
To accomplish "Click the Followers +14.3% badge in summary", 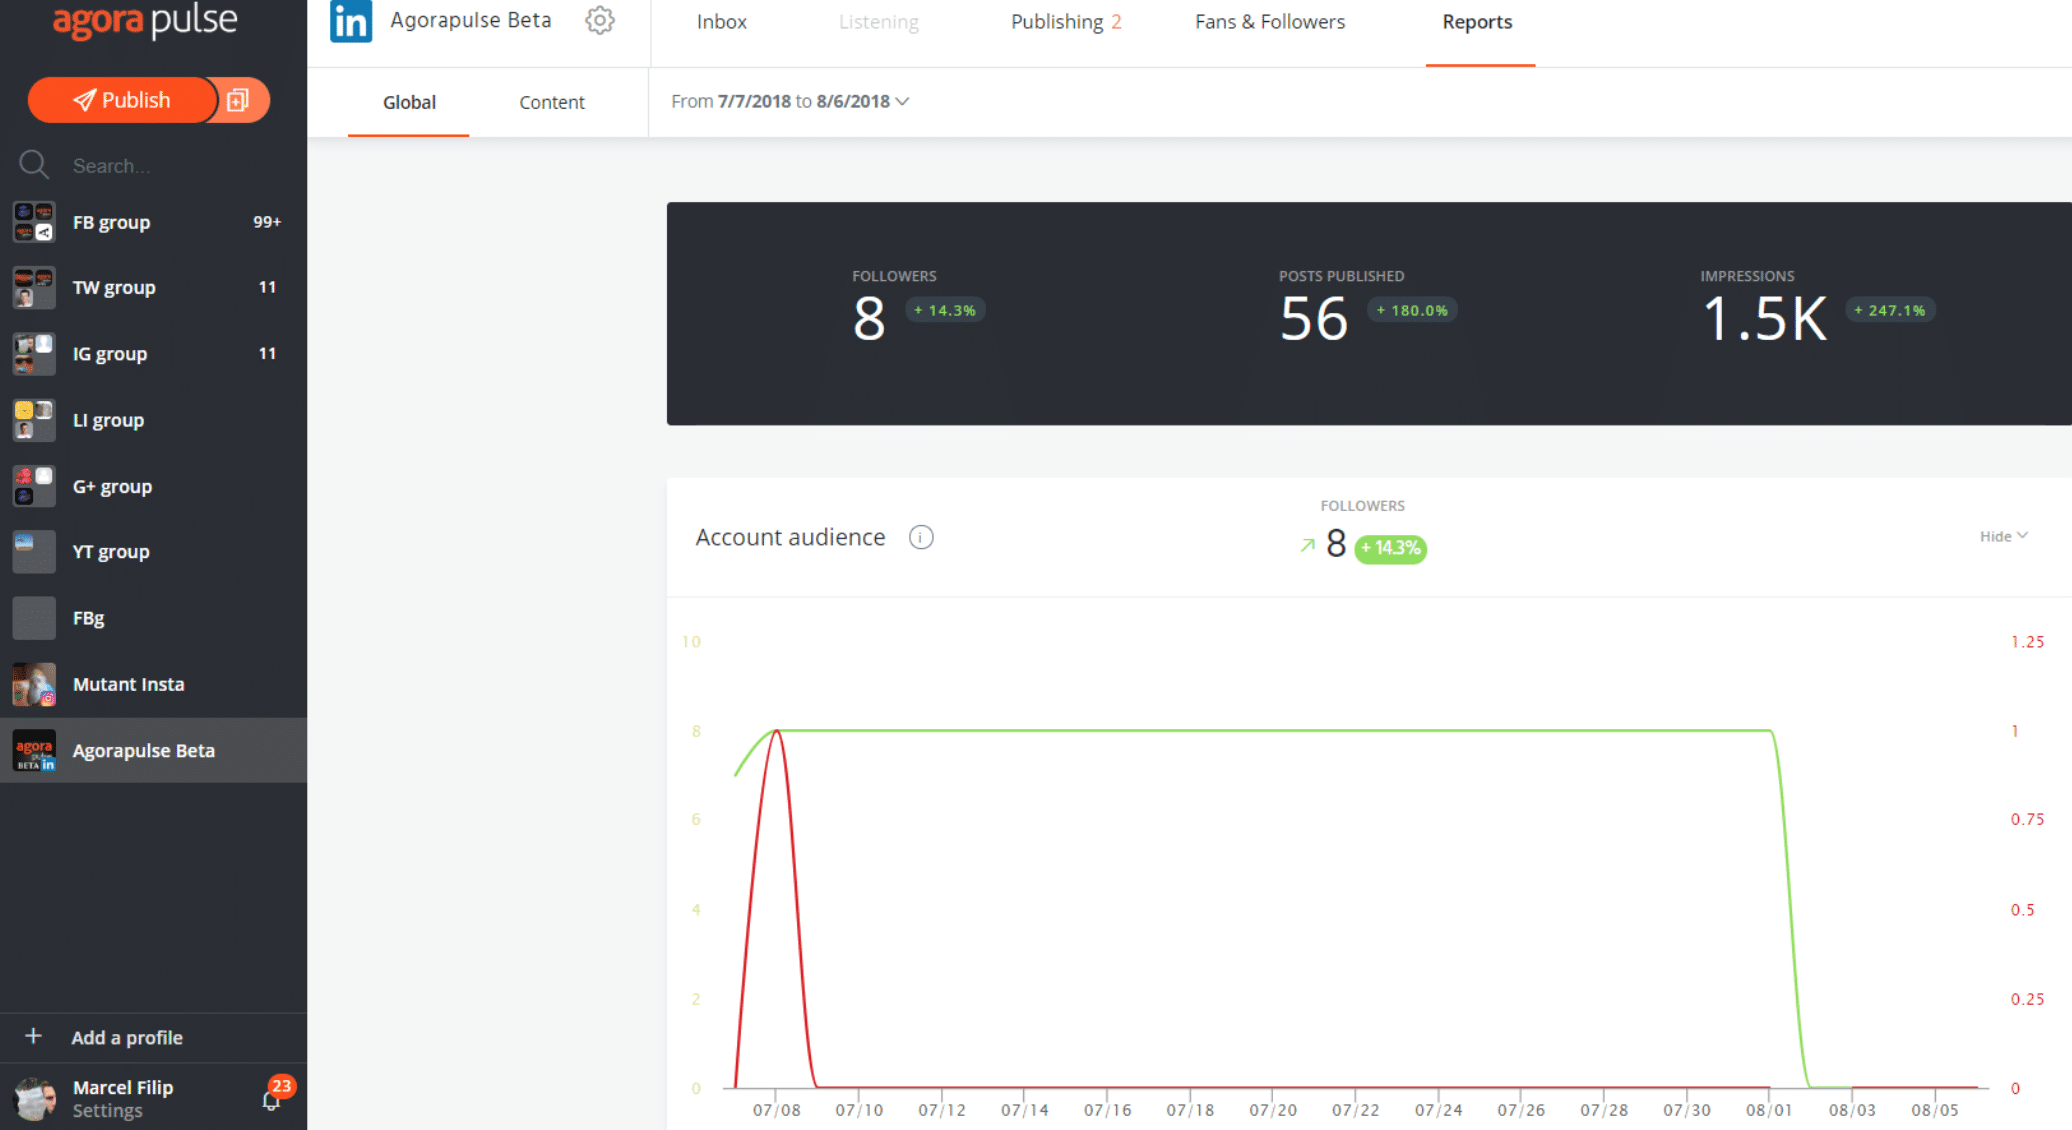I will 945,310.
